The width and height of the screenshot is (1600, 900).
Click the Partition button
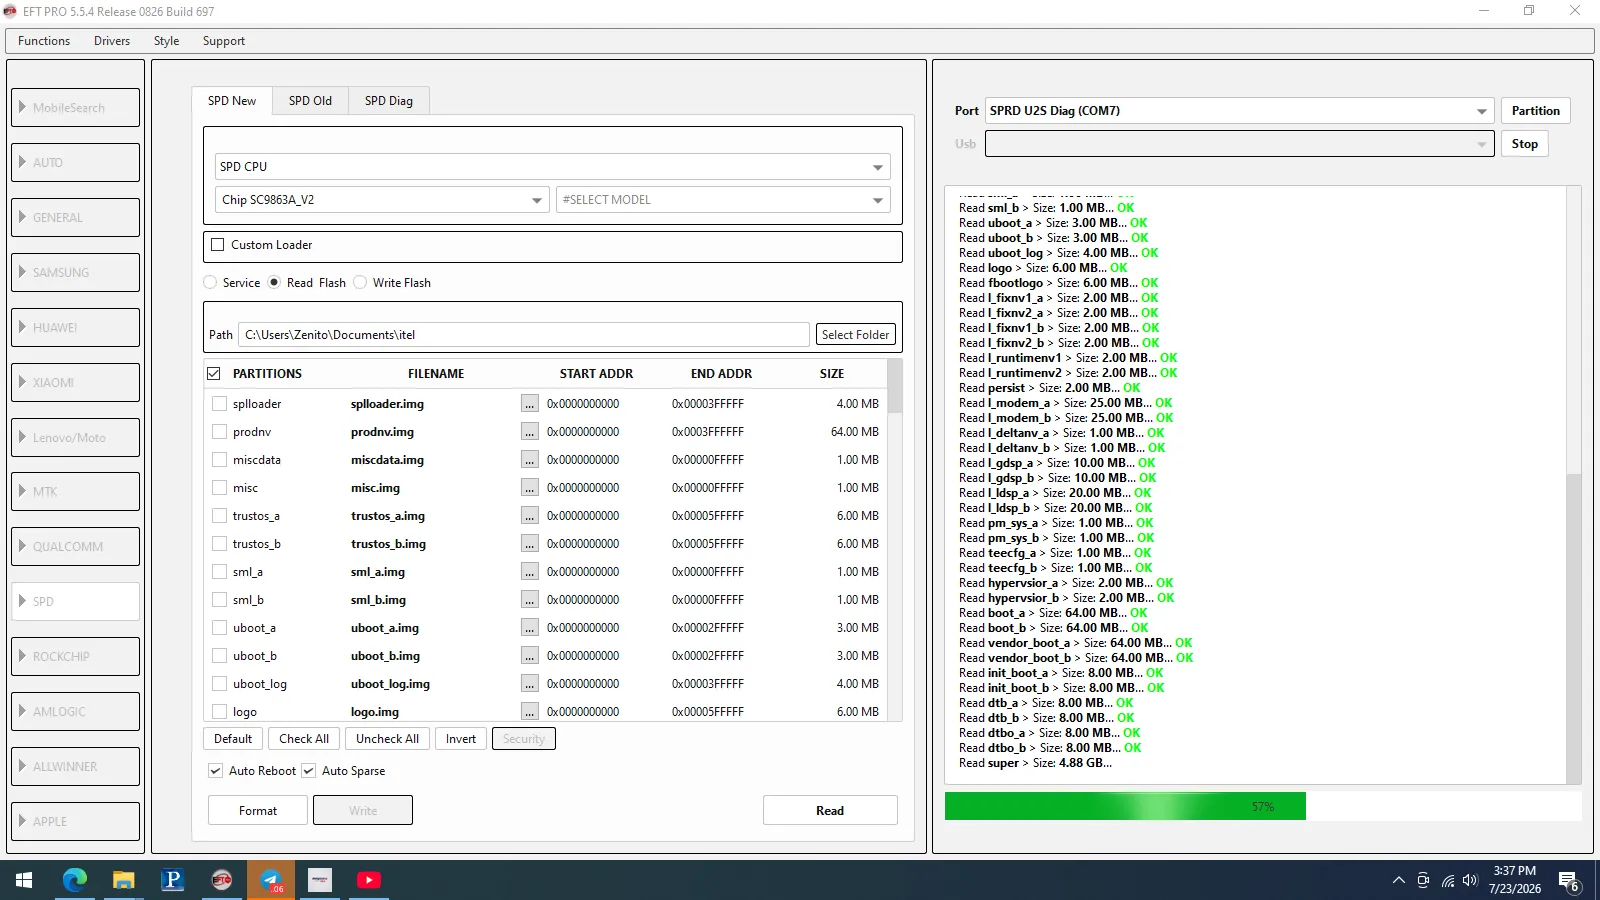1535,111
